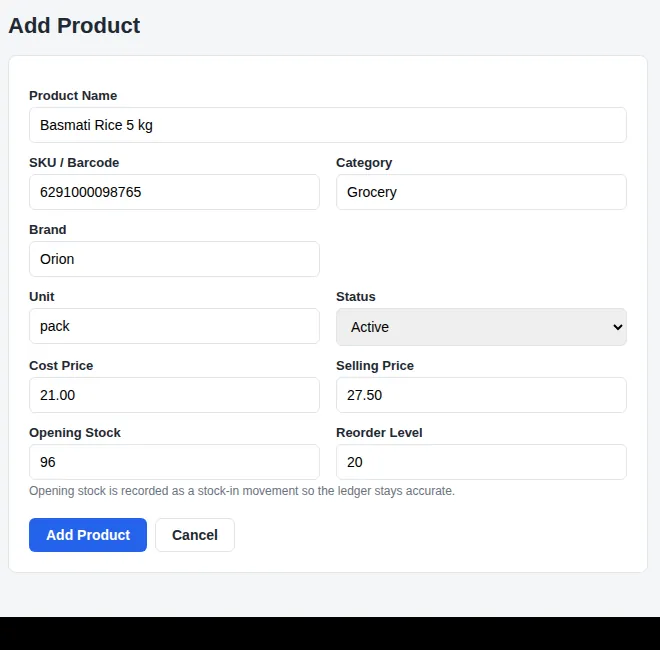Screen dimensions: 660x650
Task: Select the Category field containing Grocery
Action: 481,192
